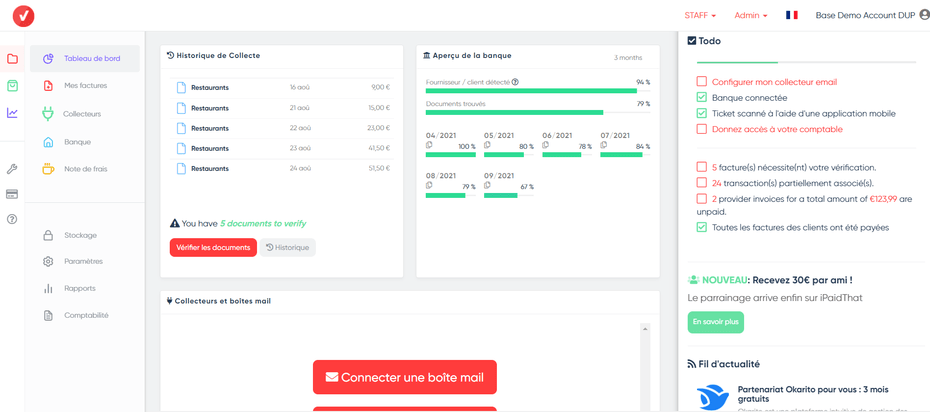
Task: Go to 'Mes factures' in sidebar
Action: click(x=85, y=86)
